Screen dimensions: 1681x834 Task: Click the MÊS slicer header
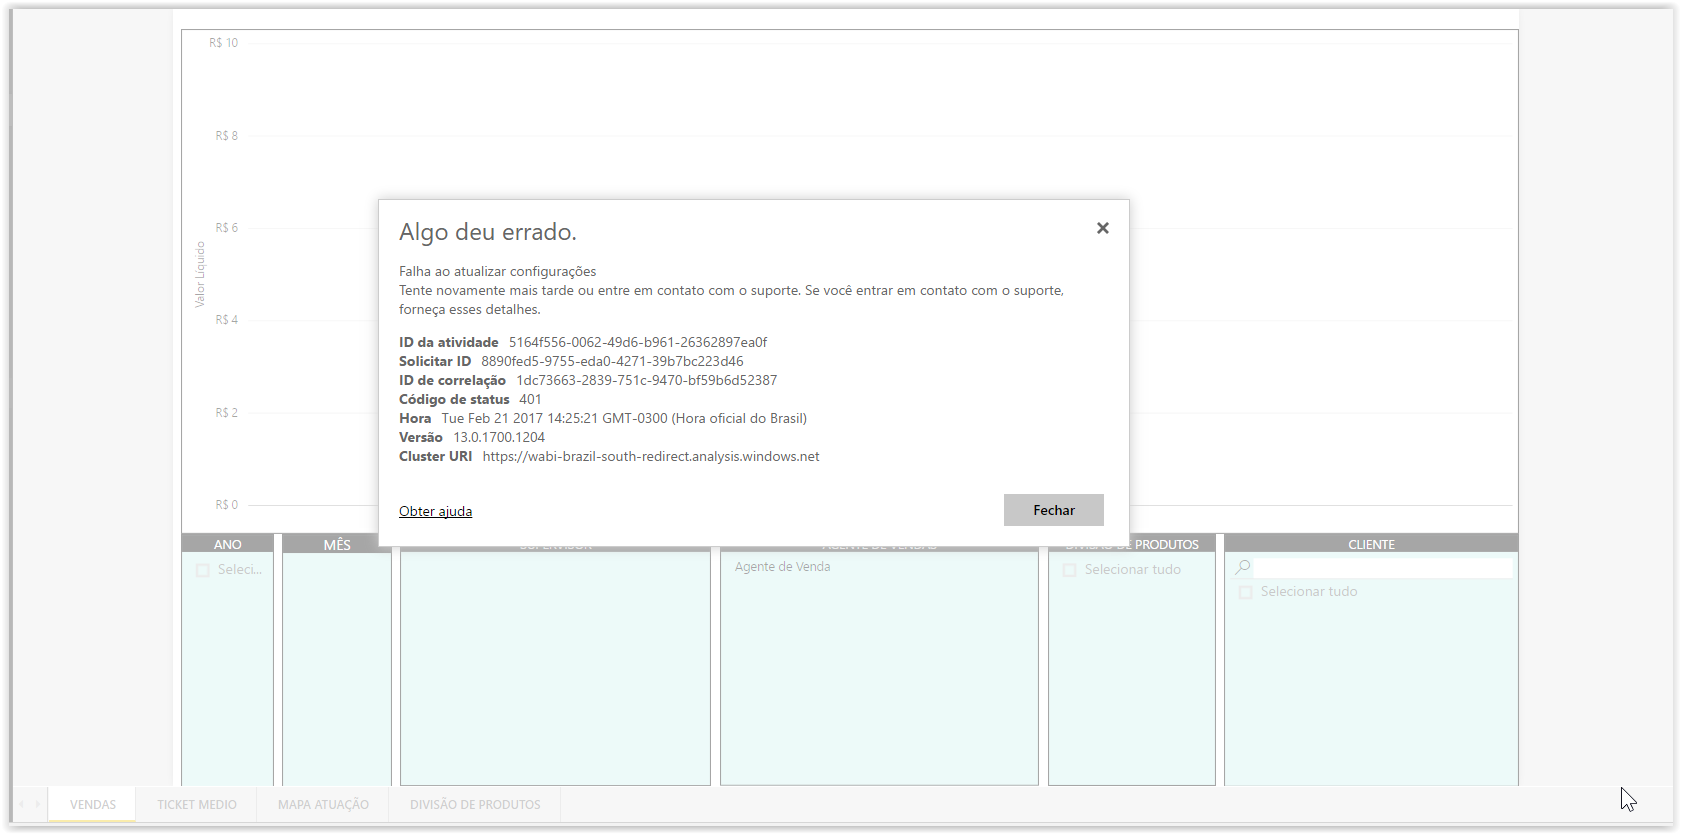pyautogui.click(x=337, y=544)
